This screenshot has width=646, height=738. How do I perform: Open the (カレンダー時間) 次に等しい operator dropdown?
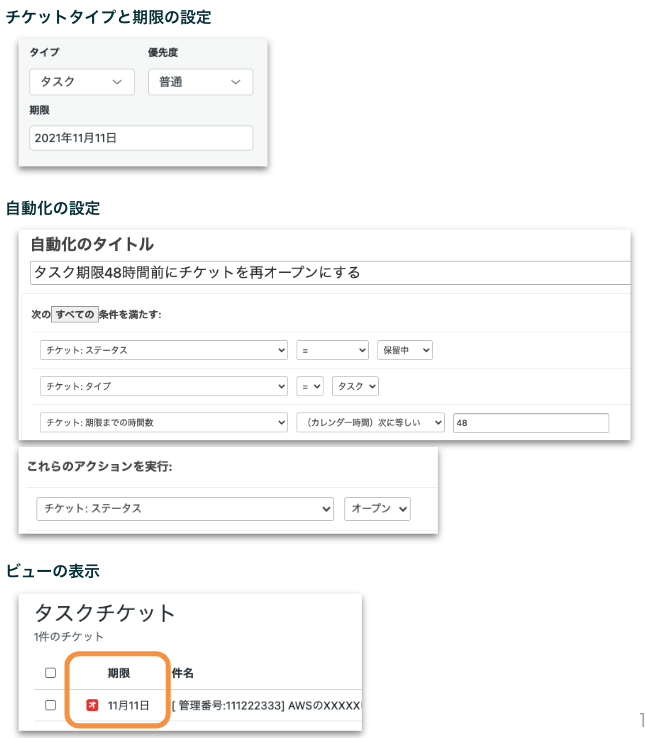click(370, 423)
